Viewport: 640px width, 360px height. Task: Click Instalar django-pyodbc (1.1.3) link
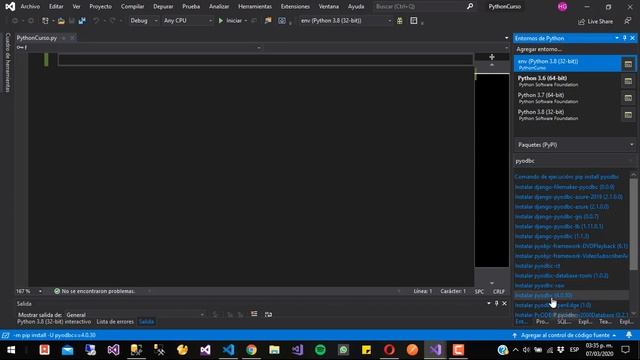coord(552,236)
